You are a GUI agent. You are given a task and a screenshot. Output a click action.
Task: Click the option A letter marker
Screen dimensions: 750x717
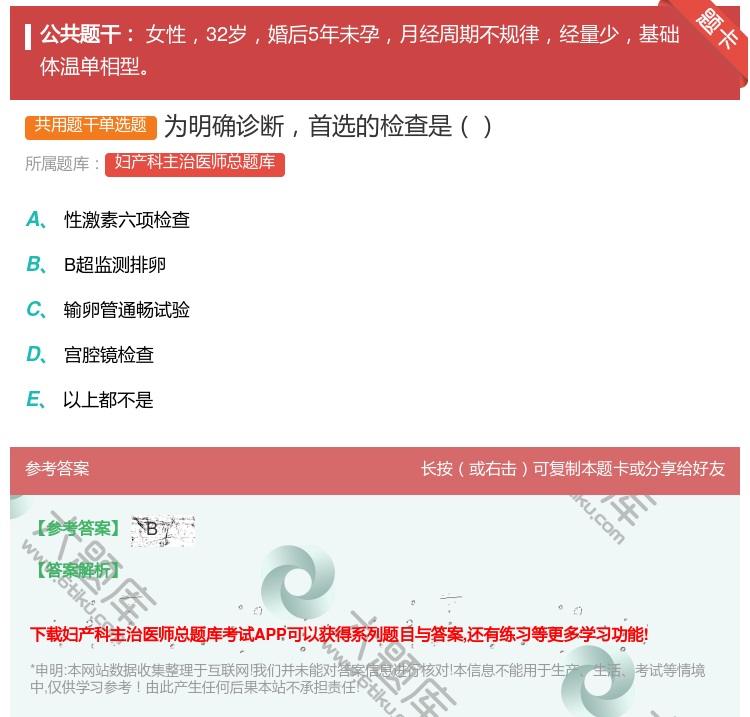[35, 220]
